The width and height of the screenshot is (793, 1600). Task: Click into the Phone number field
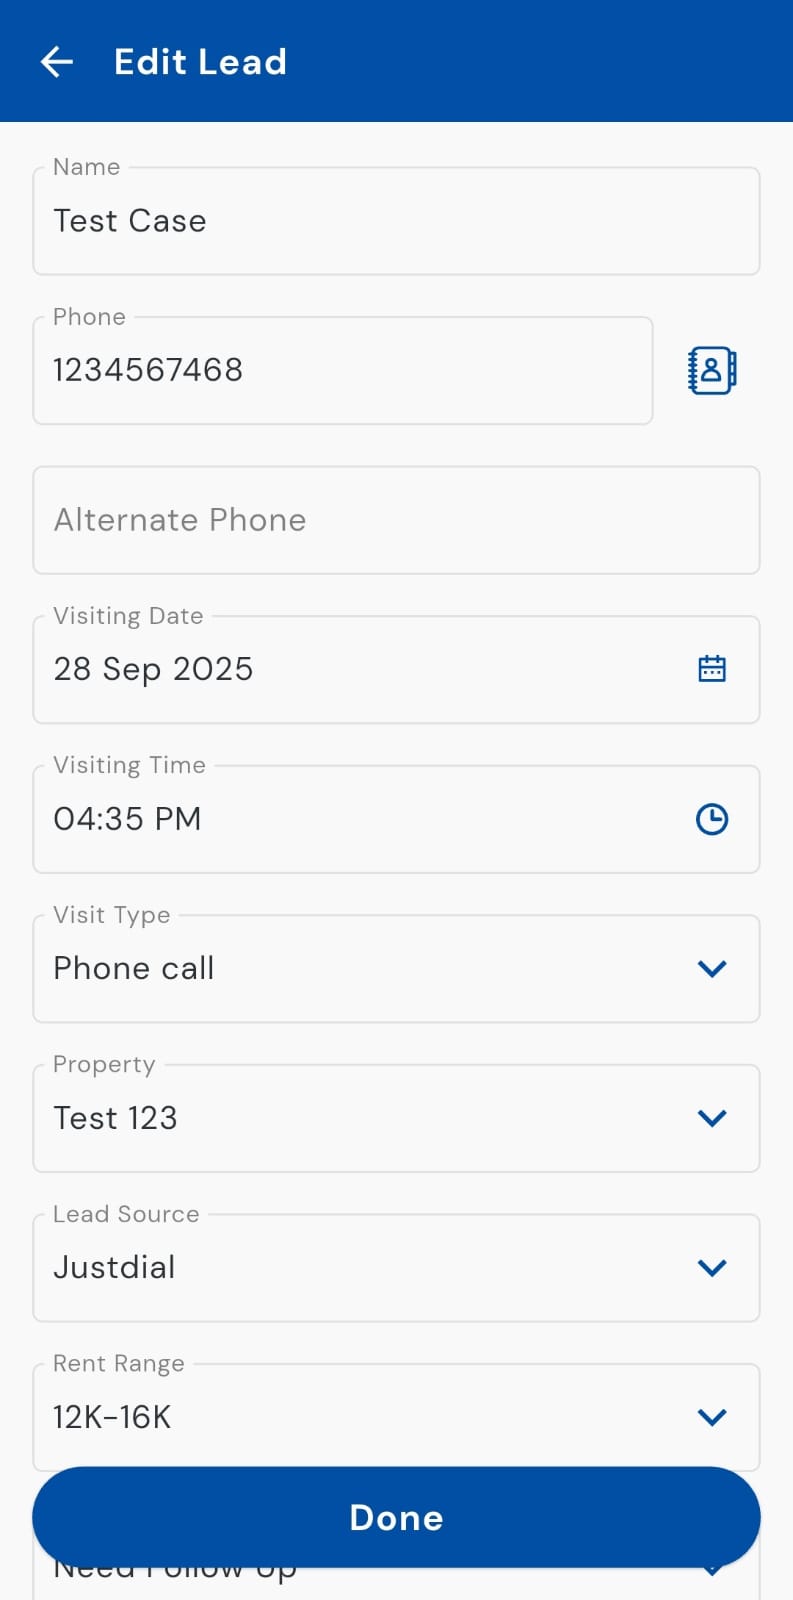tap(342, 370)
